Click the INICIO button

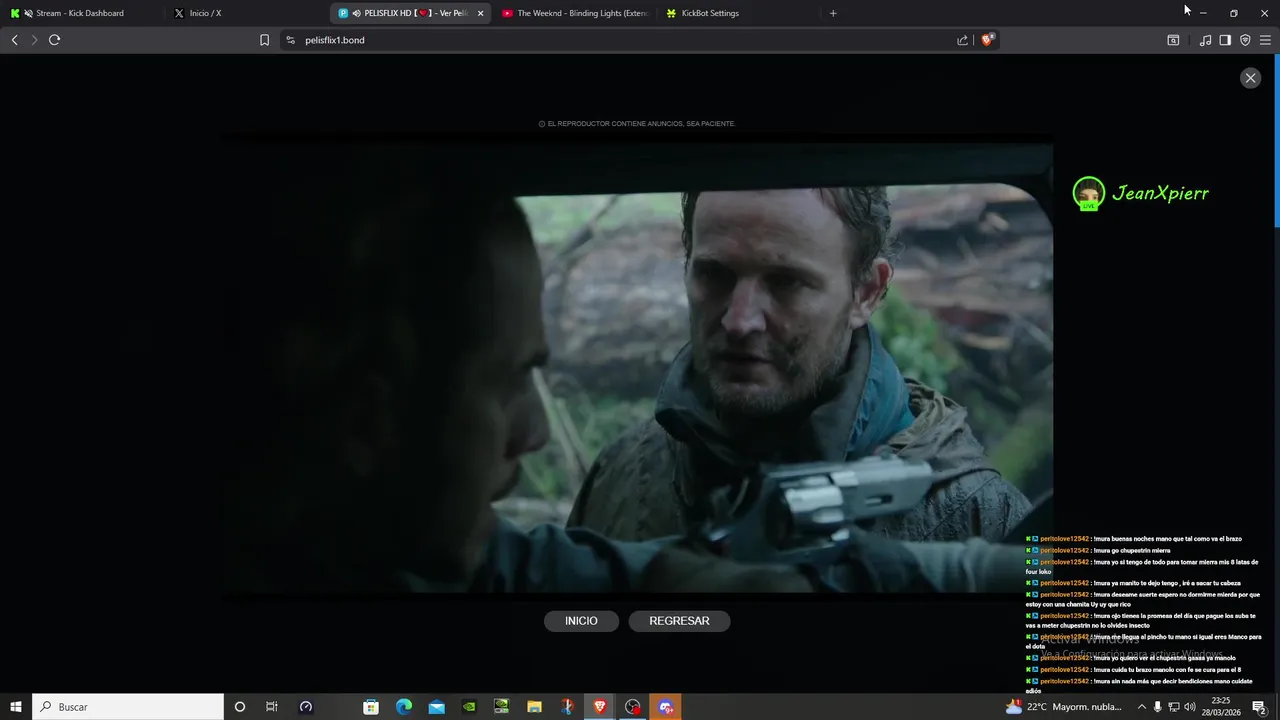581,621
